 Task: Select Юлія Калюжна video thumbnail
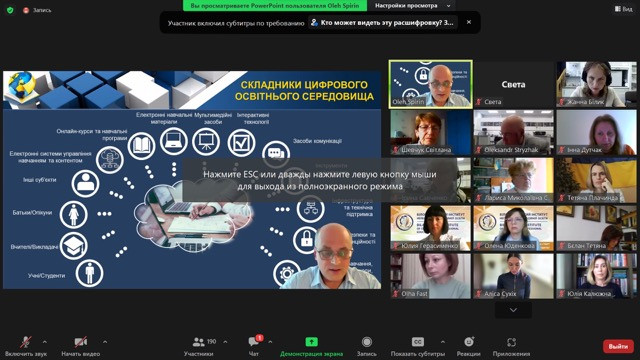596,276
